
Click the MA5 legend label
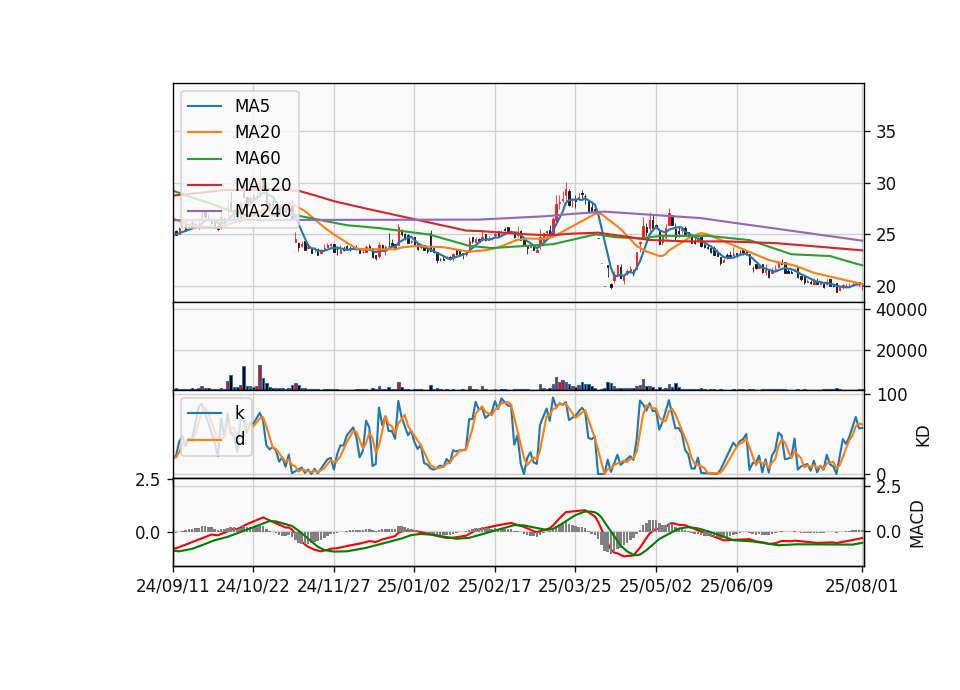pyautogui.click(x=252, y=106)
